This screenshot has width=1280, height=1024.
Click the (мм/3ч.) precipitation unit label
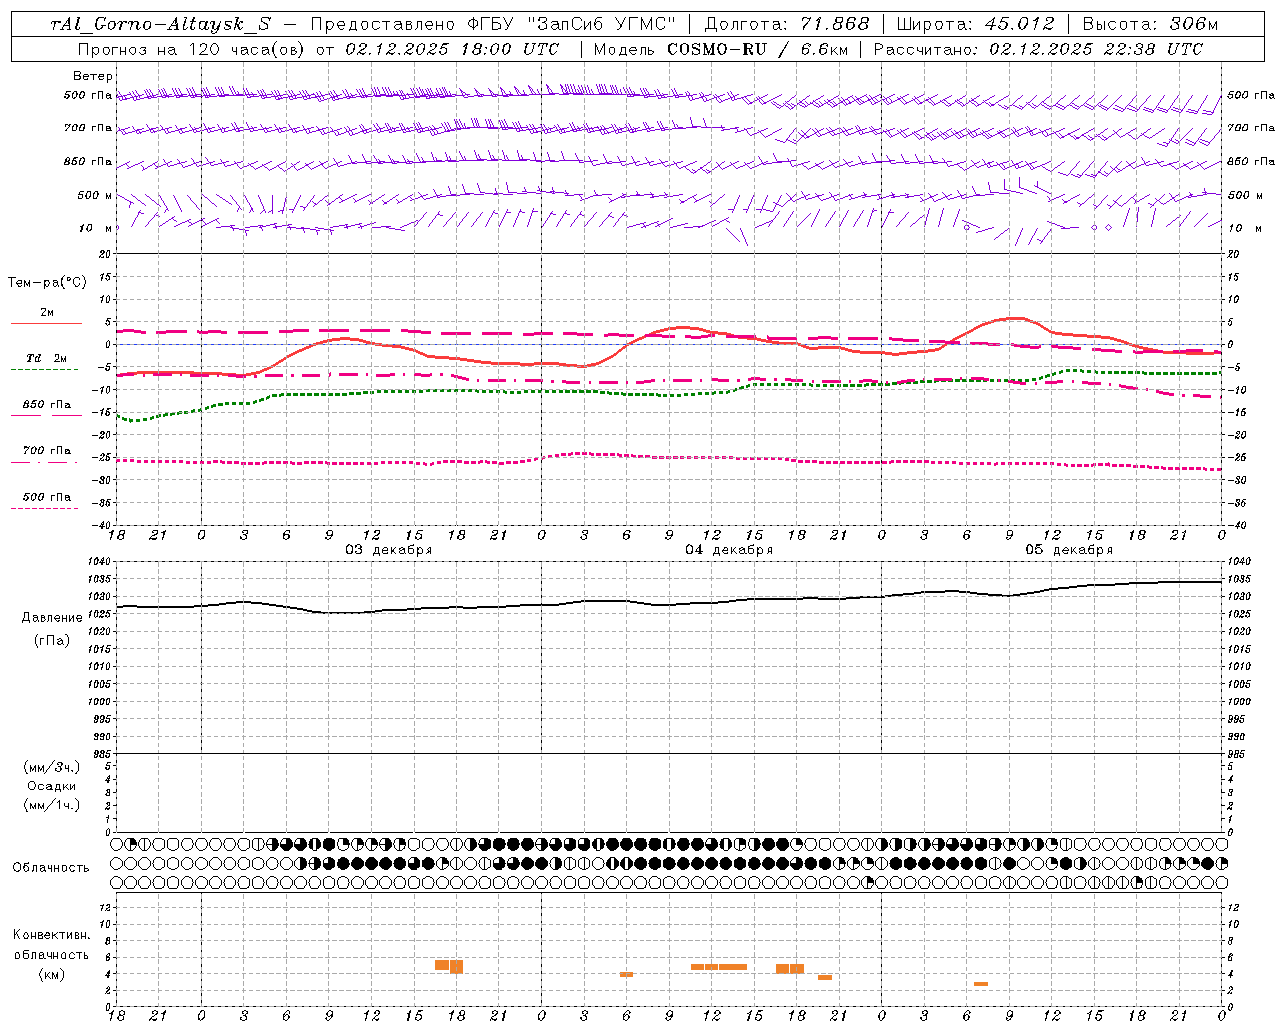click(52, 767)
